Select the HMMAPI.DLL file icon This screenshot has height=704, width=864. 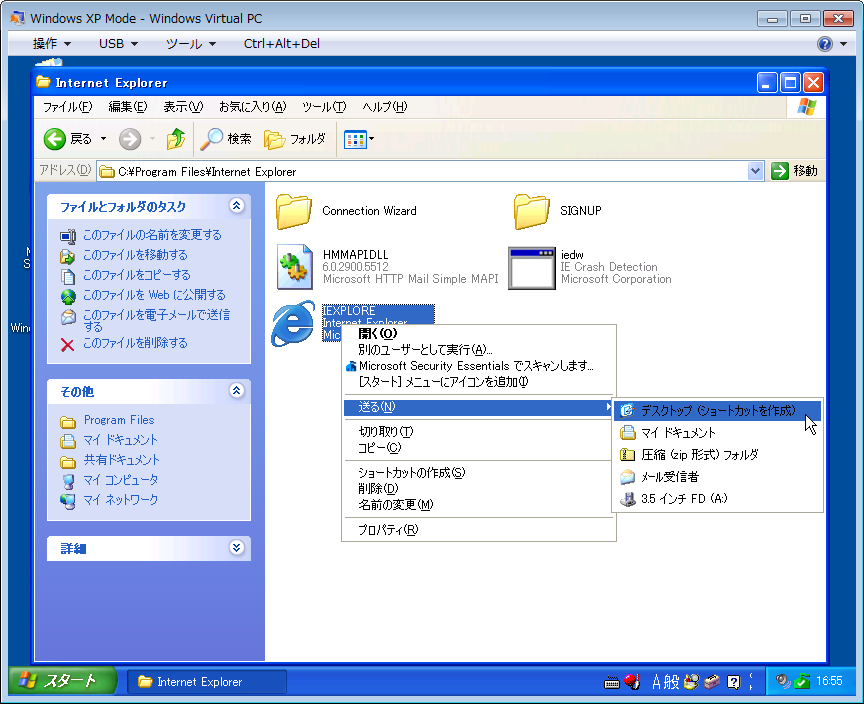(x=295, y=267)
